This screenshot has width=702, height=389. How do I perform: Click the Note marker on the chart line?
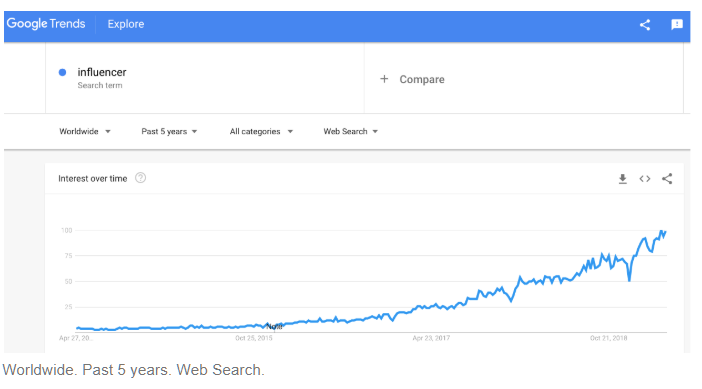tap(274, 326)
